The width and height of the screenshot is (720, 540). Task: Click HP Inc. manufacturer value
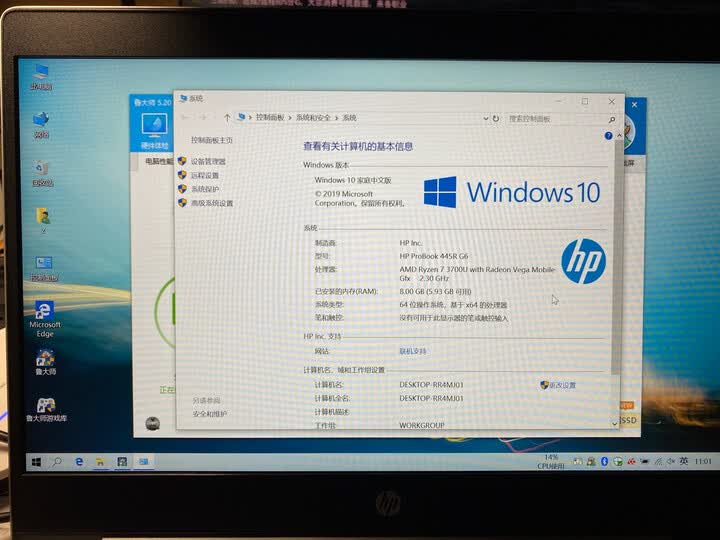click(411, 243)
